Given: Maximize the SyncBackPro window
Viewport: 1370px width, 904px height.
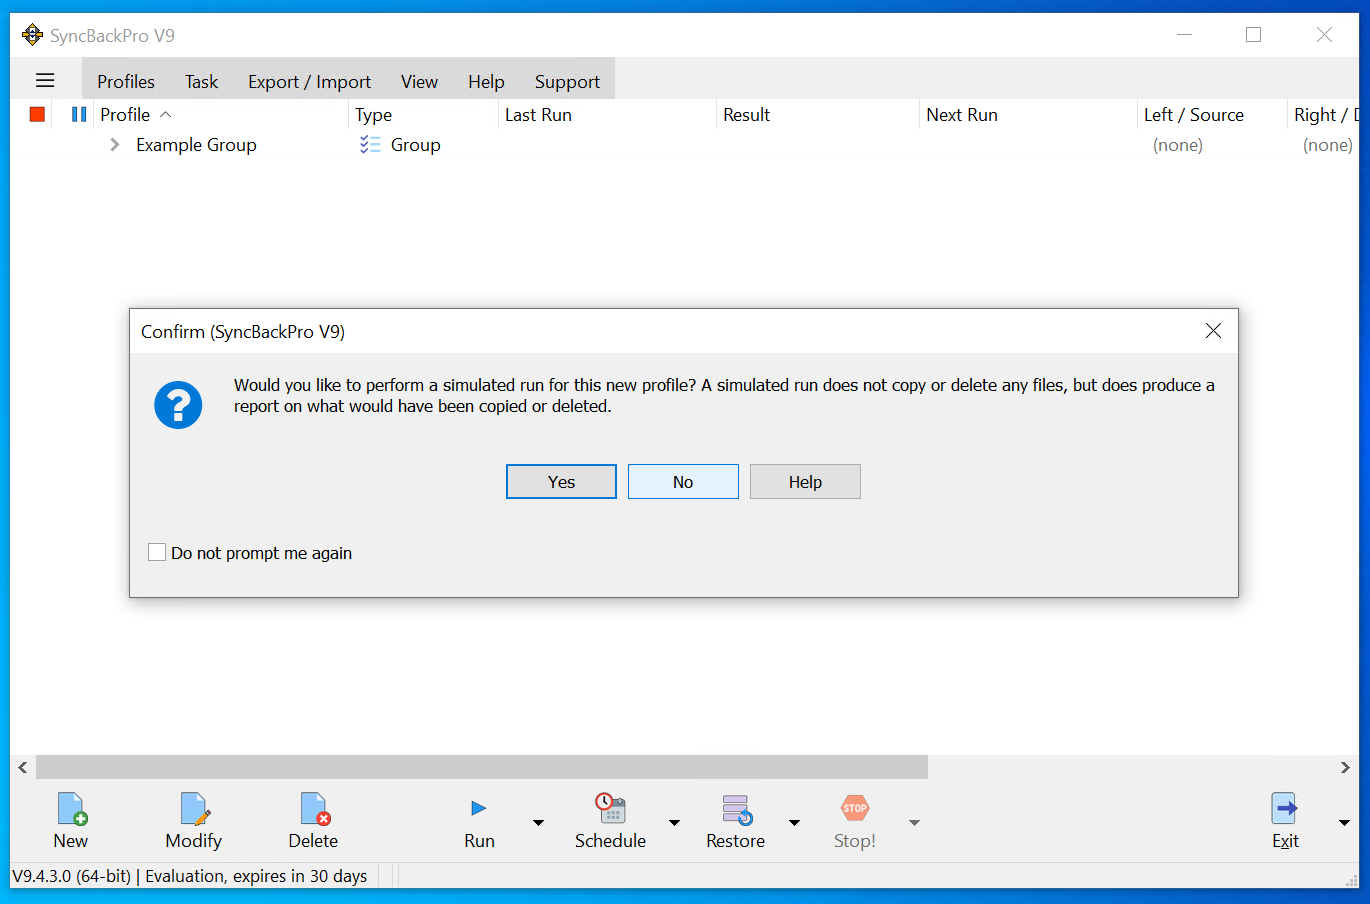Looking at the screenshot, I should [x=1253, y=35].
